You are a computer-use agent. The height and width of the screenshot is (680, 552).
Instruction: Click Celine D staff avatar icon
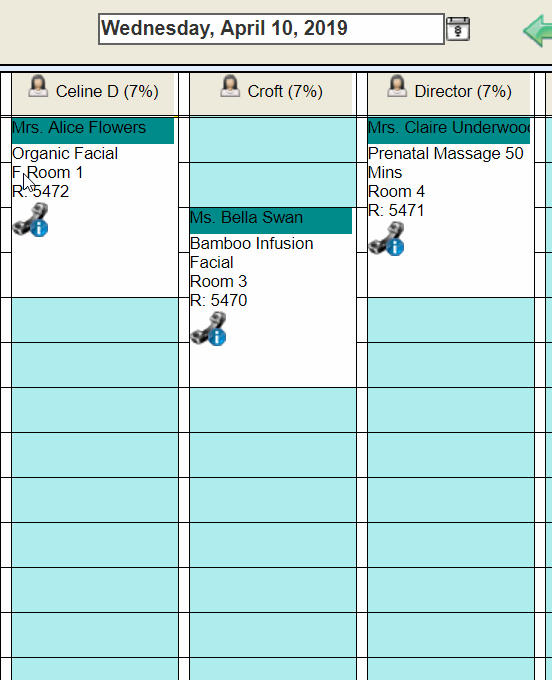pyautogui.click(x=38, y=86)
